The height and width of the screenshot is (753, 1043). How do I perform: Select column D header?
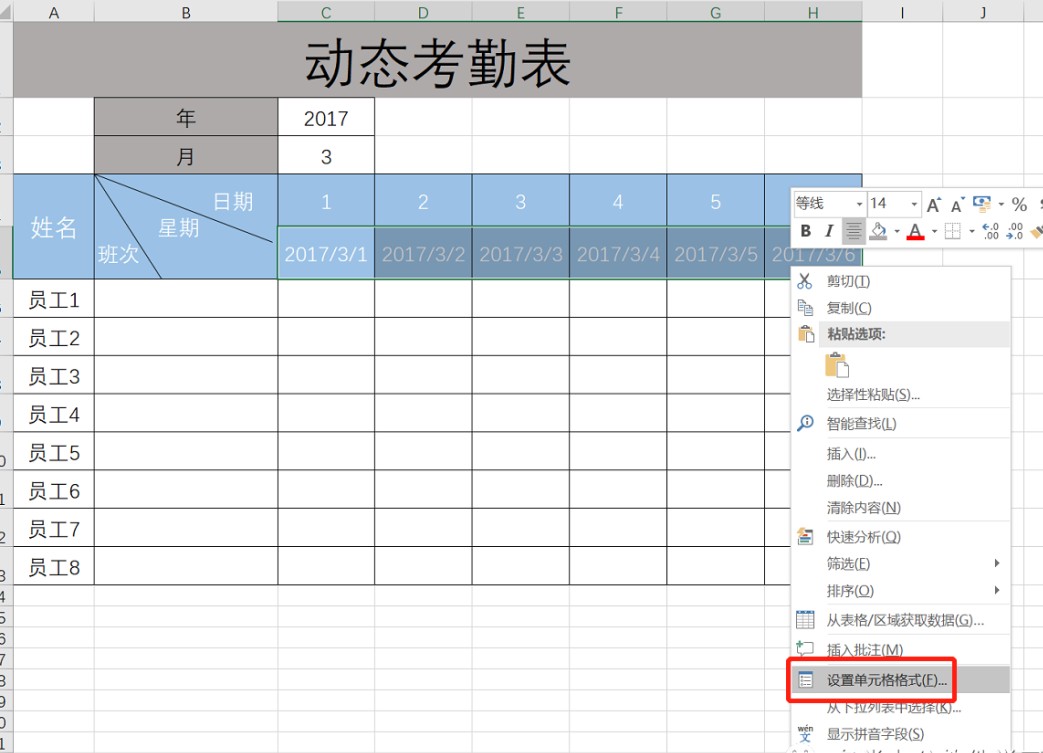pyautogui.click(x=423, y=12)
